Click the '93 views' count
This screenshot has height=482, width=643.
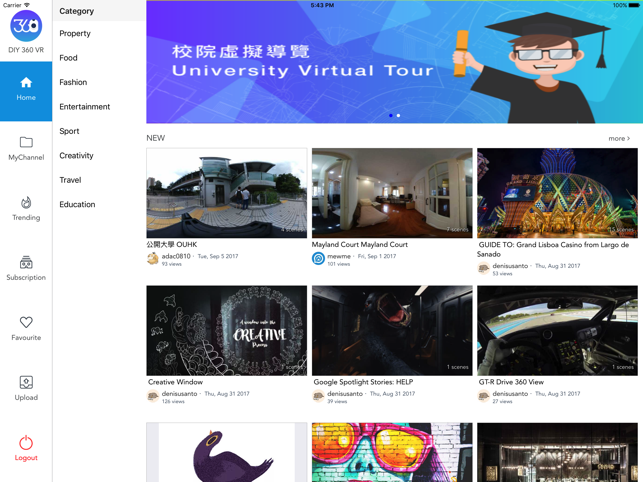coord(171,264)
